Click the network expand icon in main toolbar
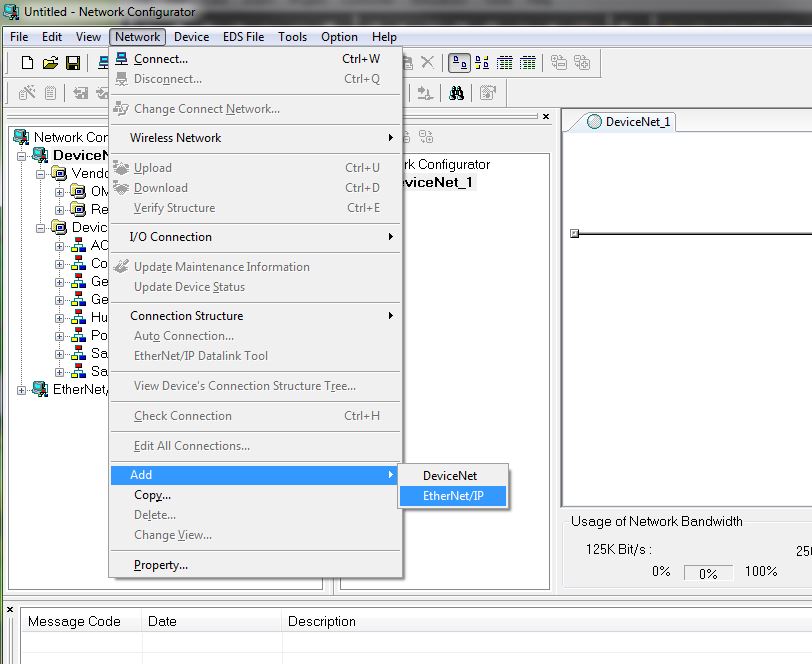The width and height of the screenshot is (812, 664). [582, 62]
